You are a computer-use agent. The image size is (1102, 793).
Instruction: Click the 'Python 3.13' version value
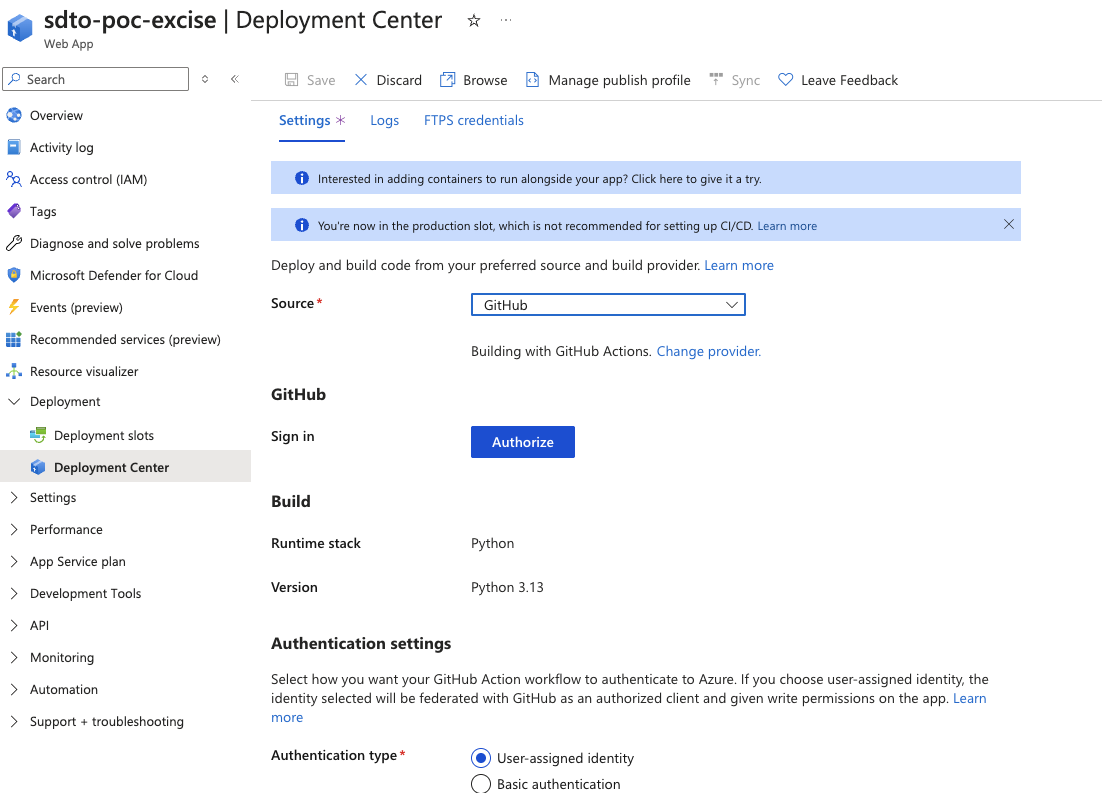[507, 587]
